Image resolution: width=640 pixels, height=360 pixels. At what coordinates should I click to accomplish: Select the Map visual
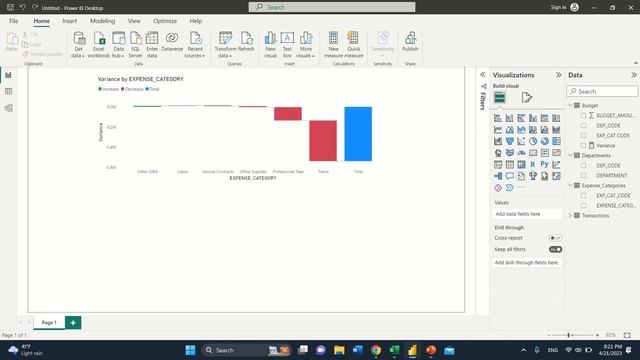498,153
